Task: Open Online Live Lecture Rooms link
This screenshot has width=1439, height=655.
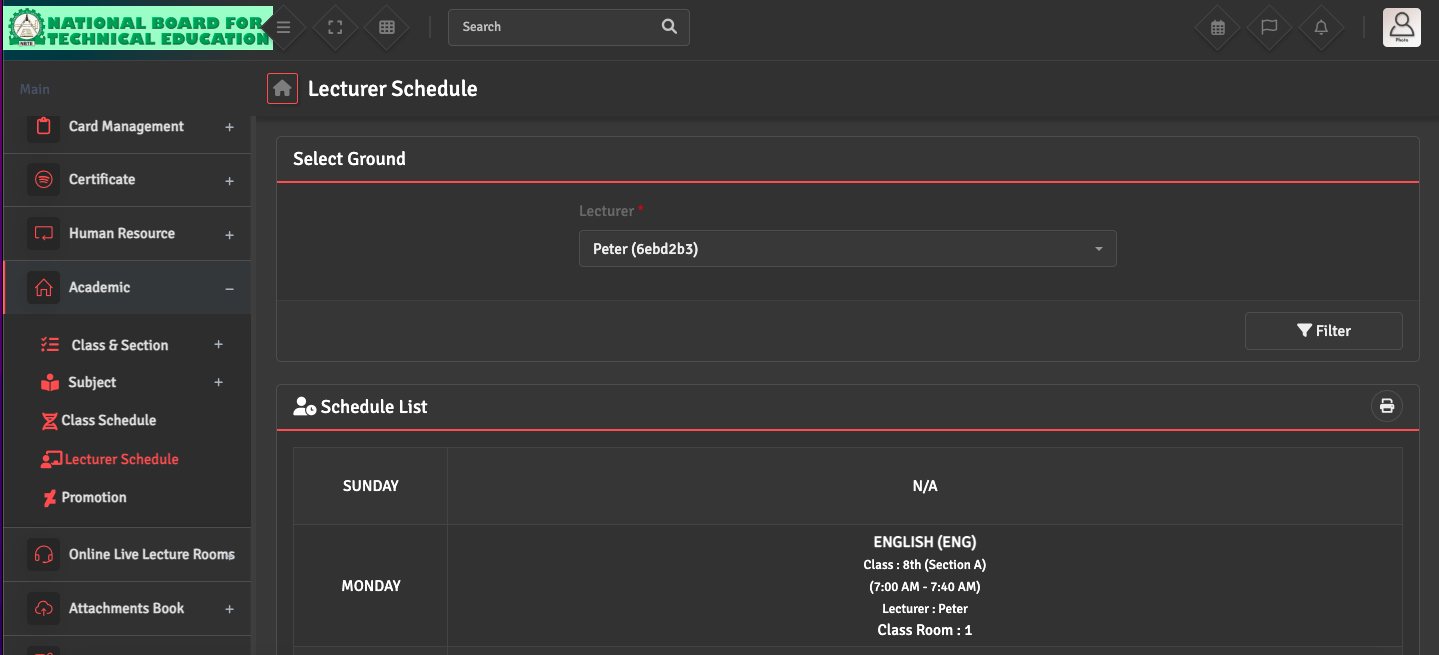Action: [x=151, y=555]
